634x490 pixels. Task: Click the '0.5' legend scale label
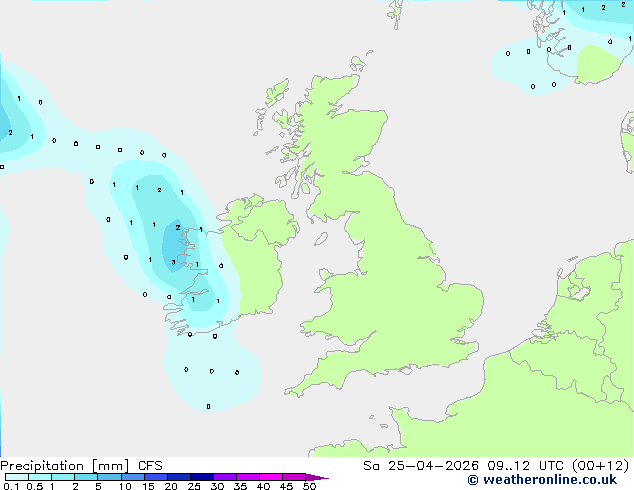point(35,486)
